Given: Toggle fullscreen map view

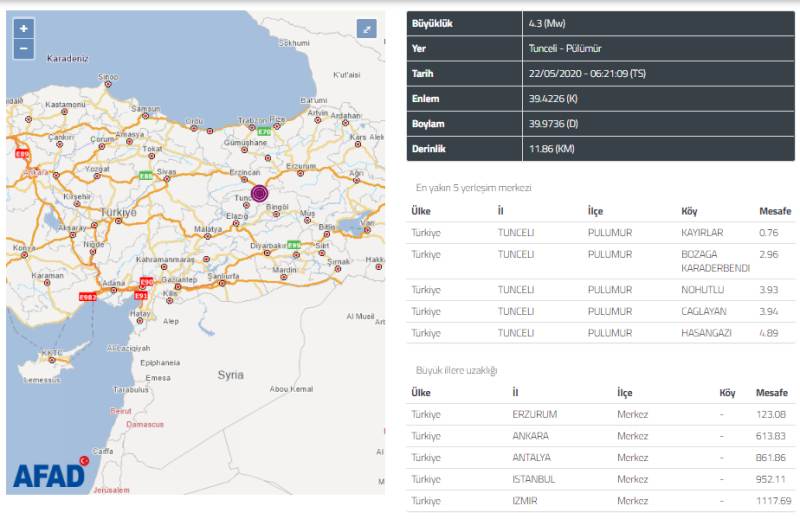Looking at the screenshot, I should [x=367, y=29].
